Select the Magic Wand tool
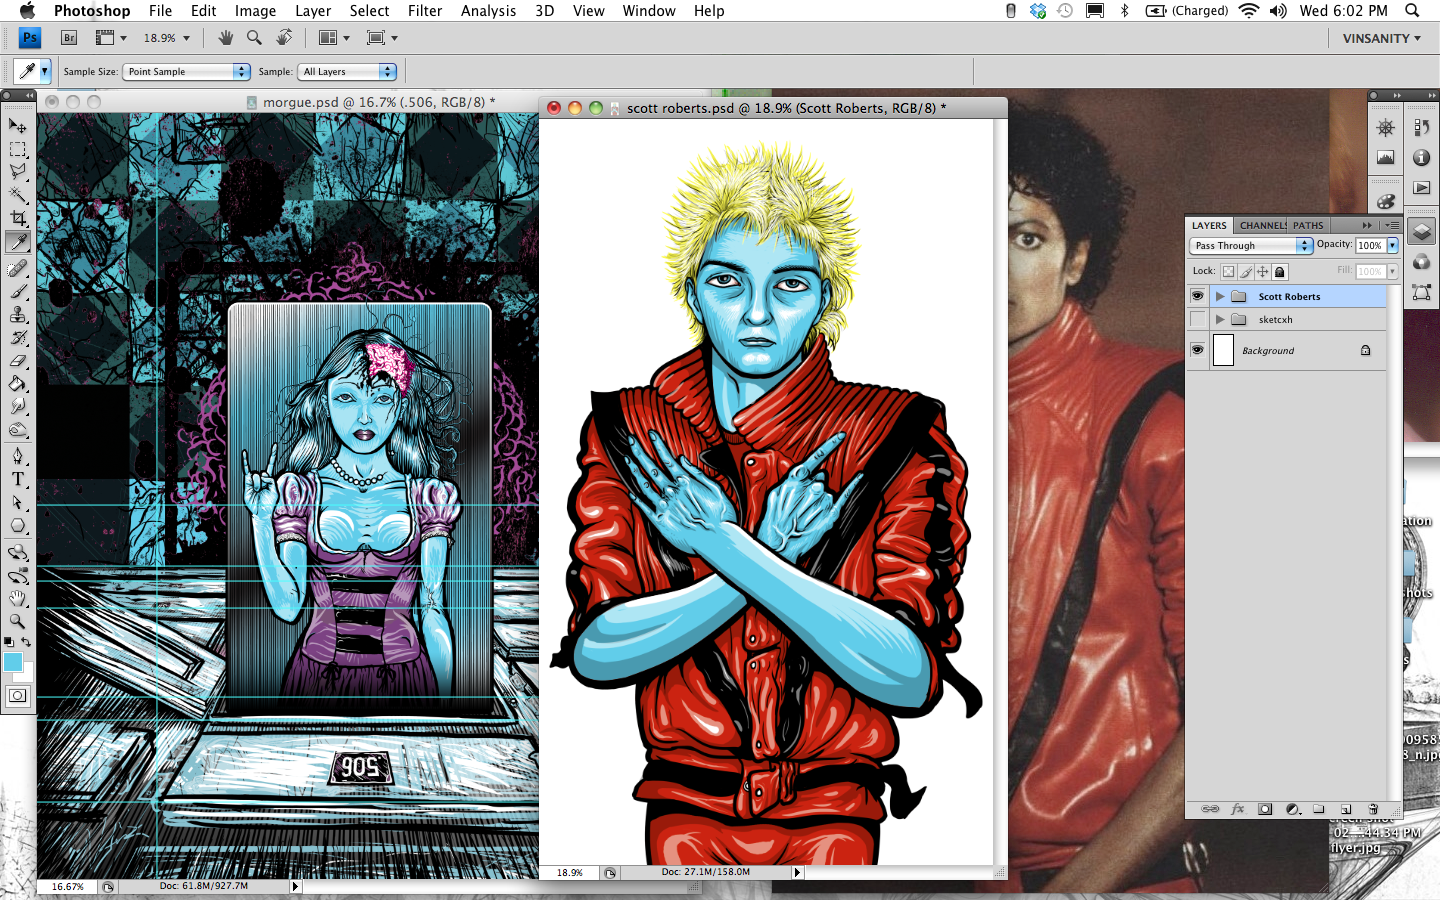This screenshot has height=900, width=1440. pyautogui.click(x=18, y=195)
